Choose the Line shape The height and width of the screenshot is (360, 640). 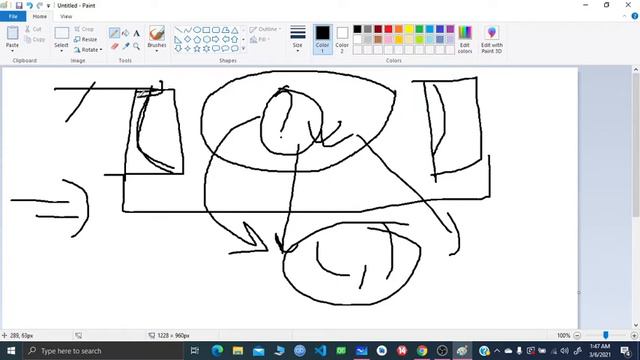click(178, 30)
